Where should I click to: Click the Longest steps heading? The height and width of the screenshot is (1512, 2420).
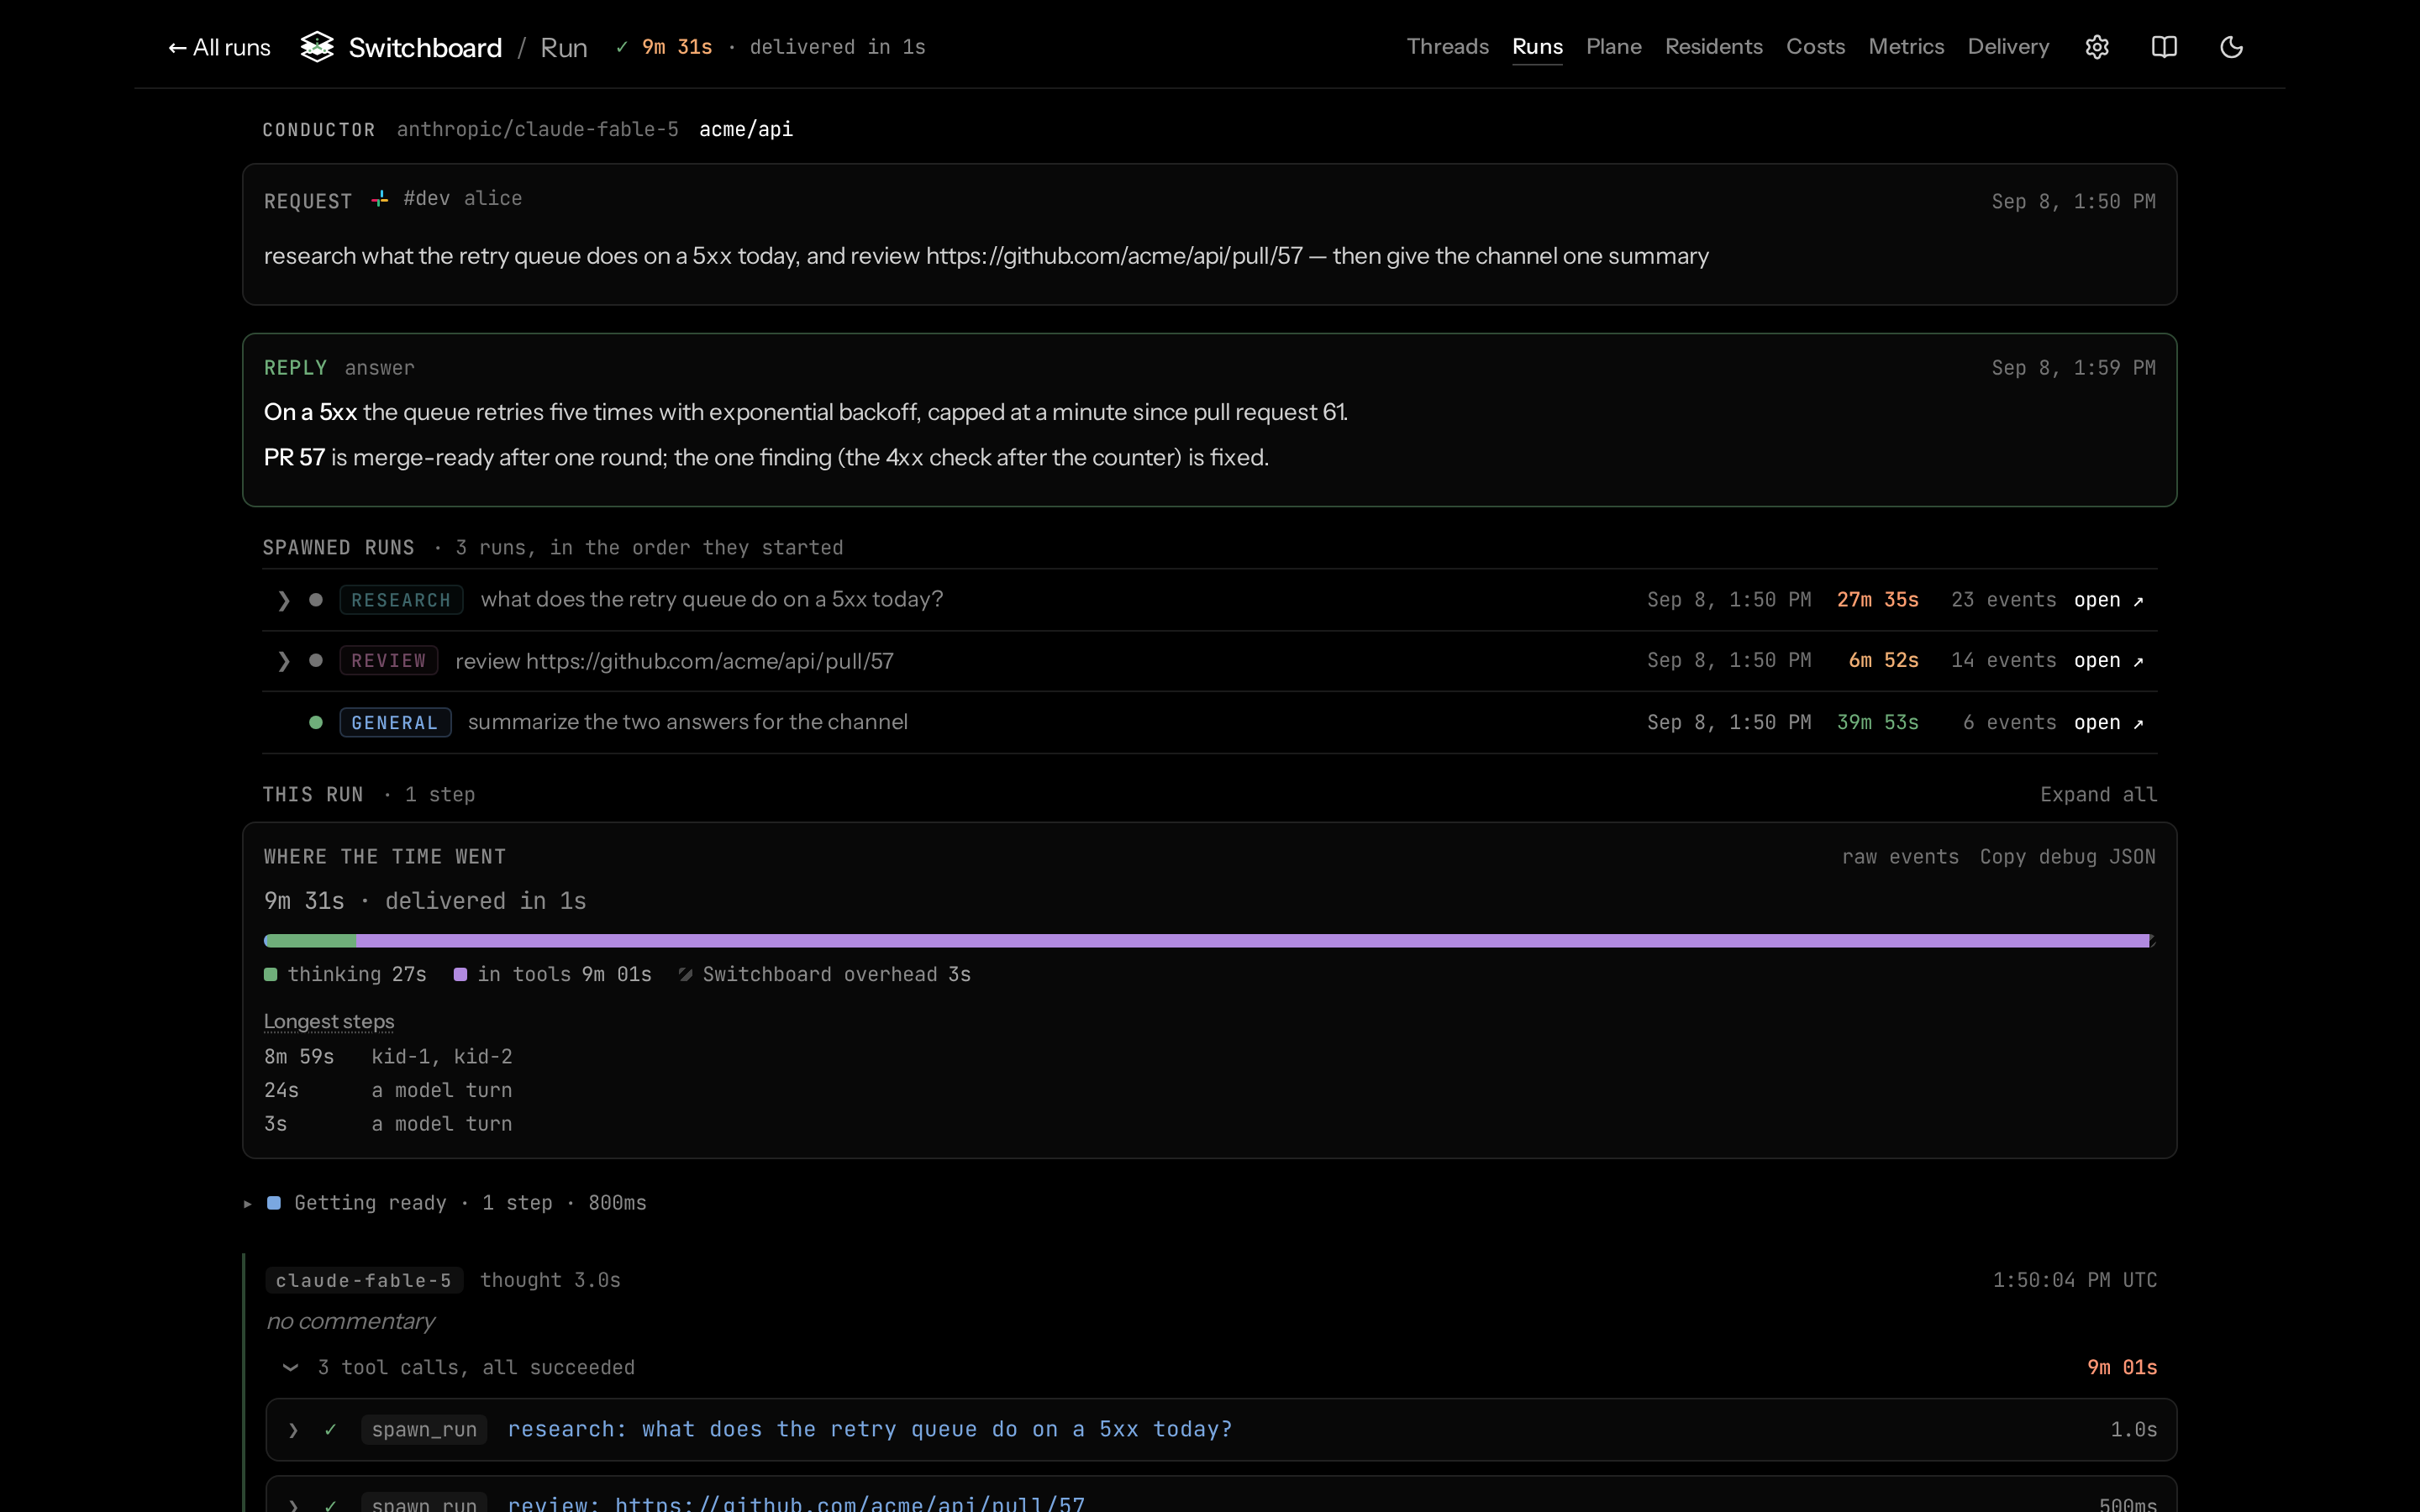[329, 1022]
